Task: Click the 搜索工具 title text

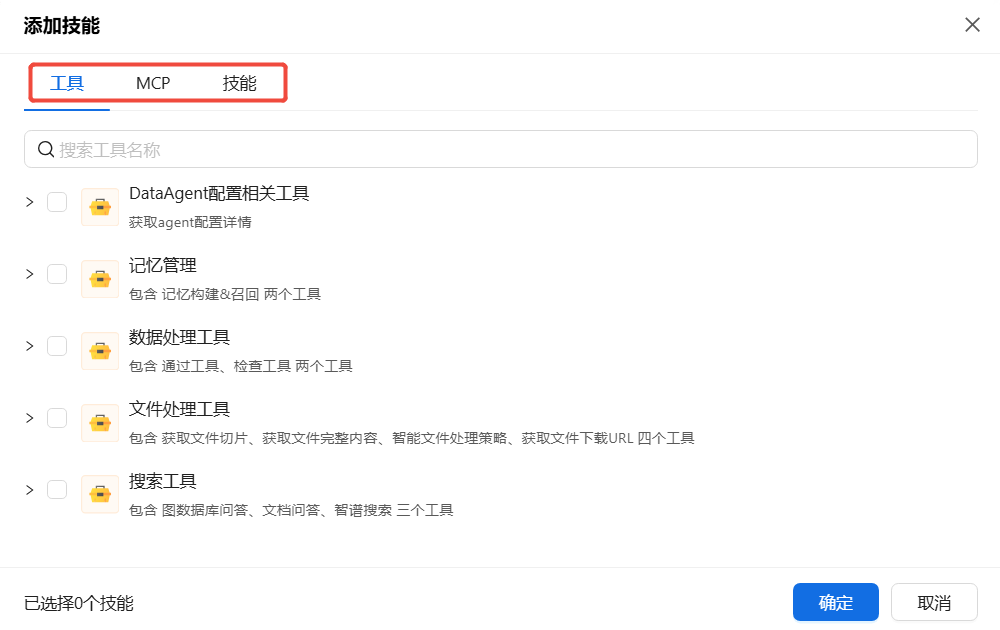Action: [163, 481]
